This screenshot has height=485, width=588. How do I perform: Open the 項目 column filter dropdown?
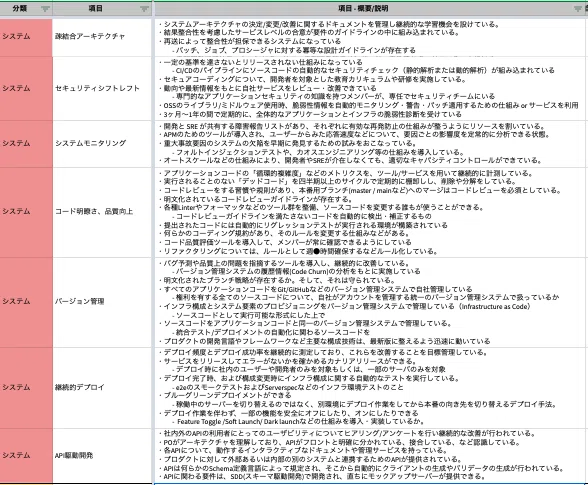point(144,9)
